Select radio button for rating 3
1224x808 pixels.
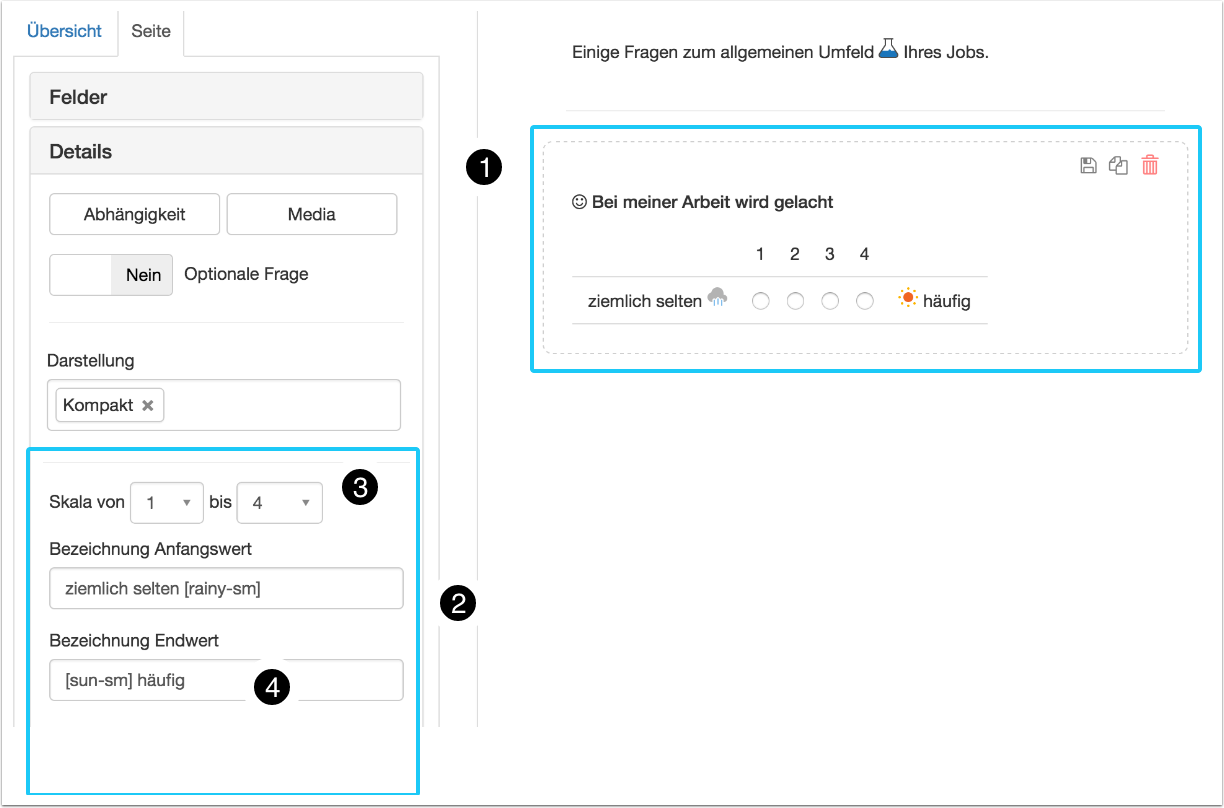[x=830, y=301]
